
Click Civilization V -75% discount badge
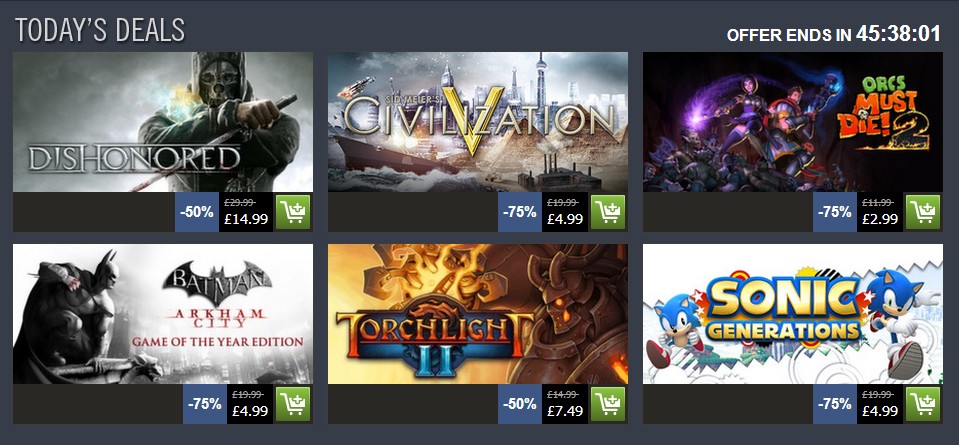click(x=519, y=212)
